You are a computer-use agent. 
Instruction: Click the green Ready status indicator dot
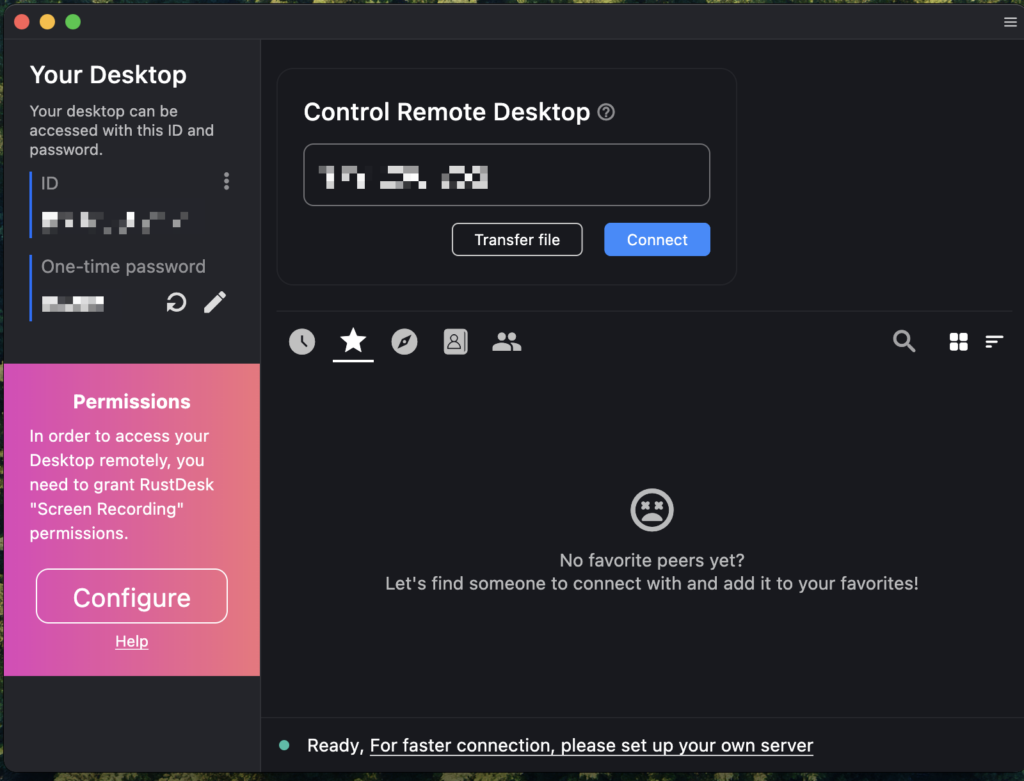285,746
